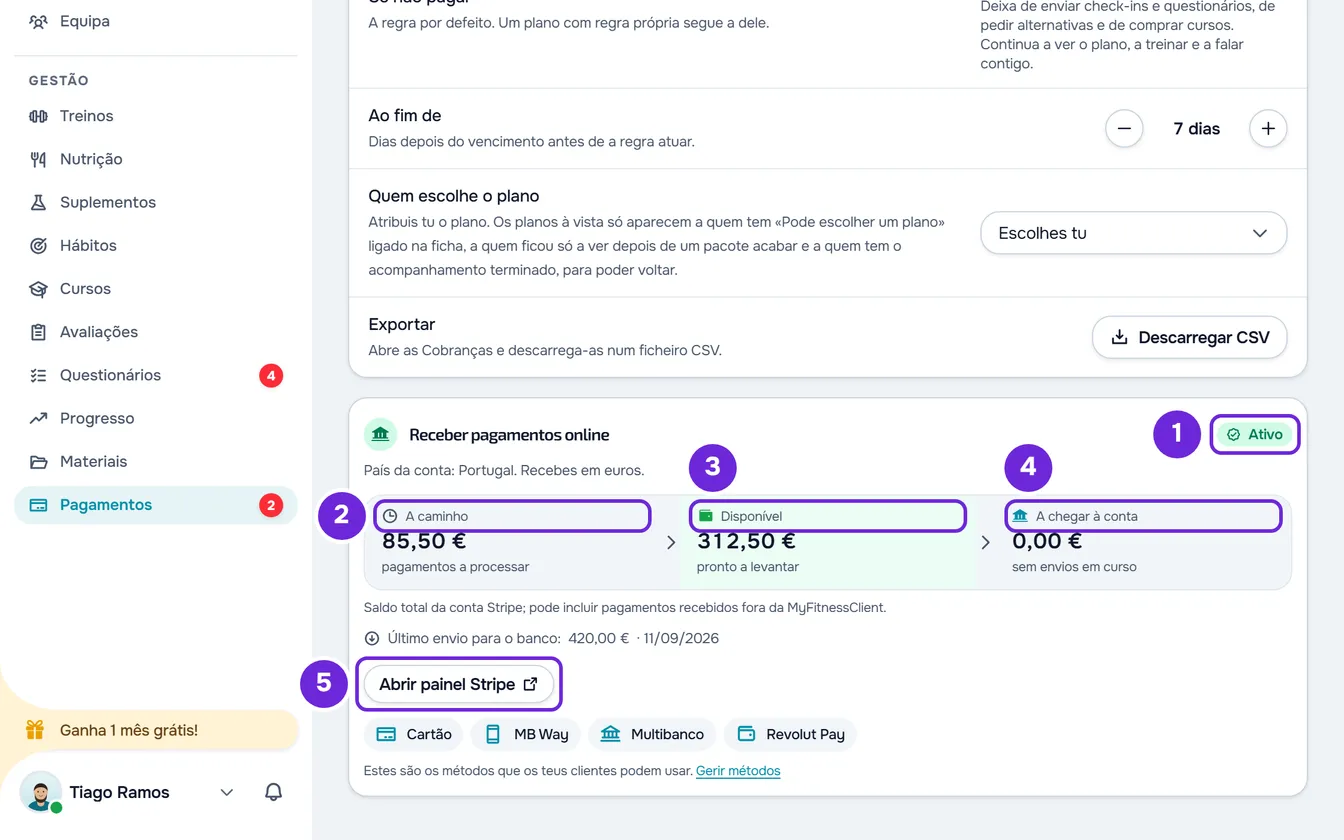Increase days with the plus button
This screenshot has height=840, width=1344.
[1268, 128]
